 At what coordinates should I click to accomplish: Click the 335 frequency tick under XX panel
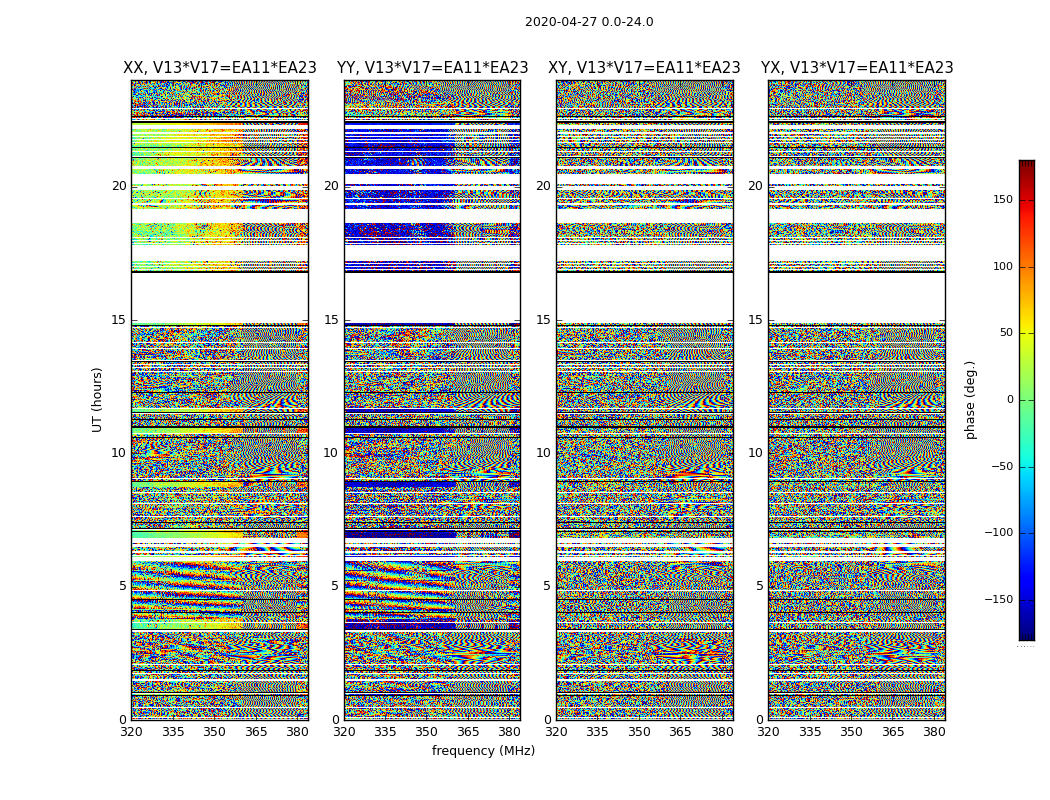[x=173, y=732]
